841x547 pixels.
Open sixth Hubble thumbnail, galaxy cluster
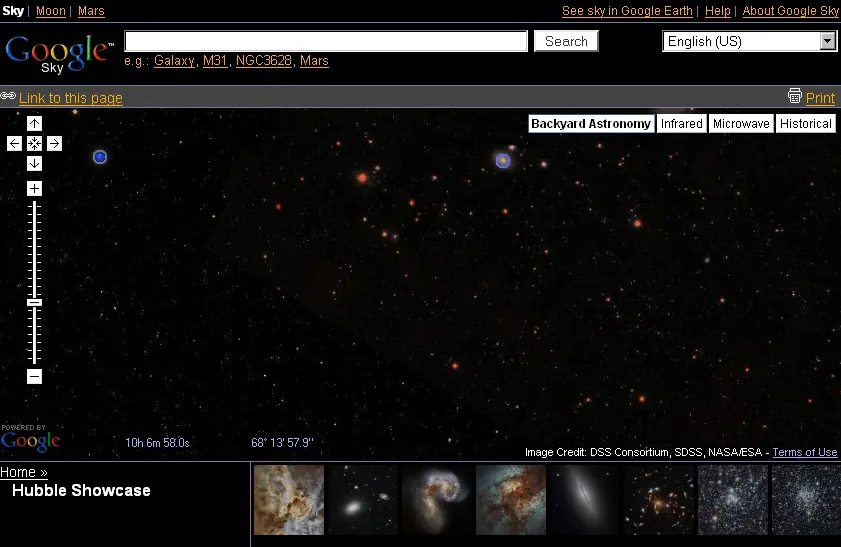click(x=659, y=500)
